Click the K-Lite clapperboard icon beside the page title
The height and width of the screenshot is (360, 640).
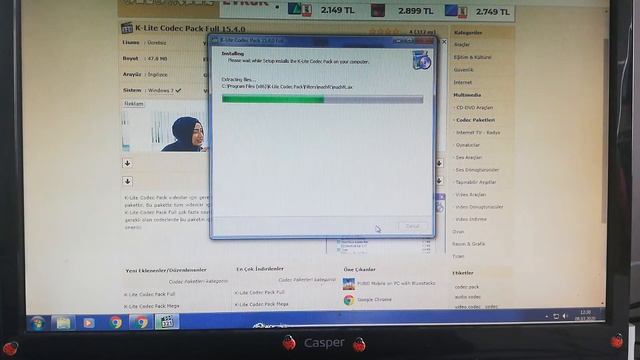coord(127,28)
